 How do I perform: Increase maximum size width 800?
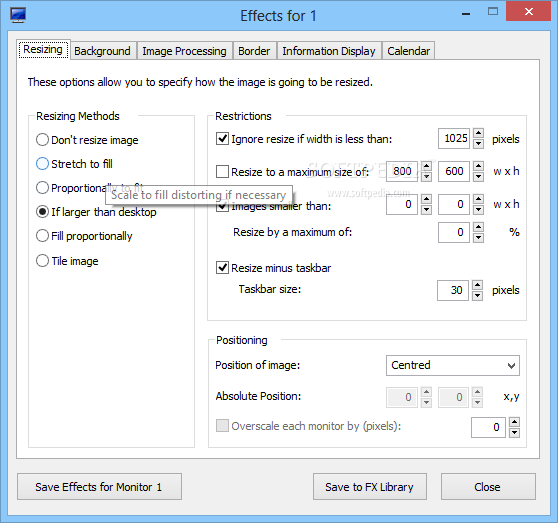(x=426, y=167)
